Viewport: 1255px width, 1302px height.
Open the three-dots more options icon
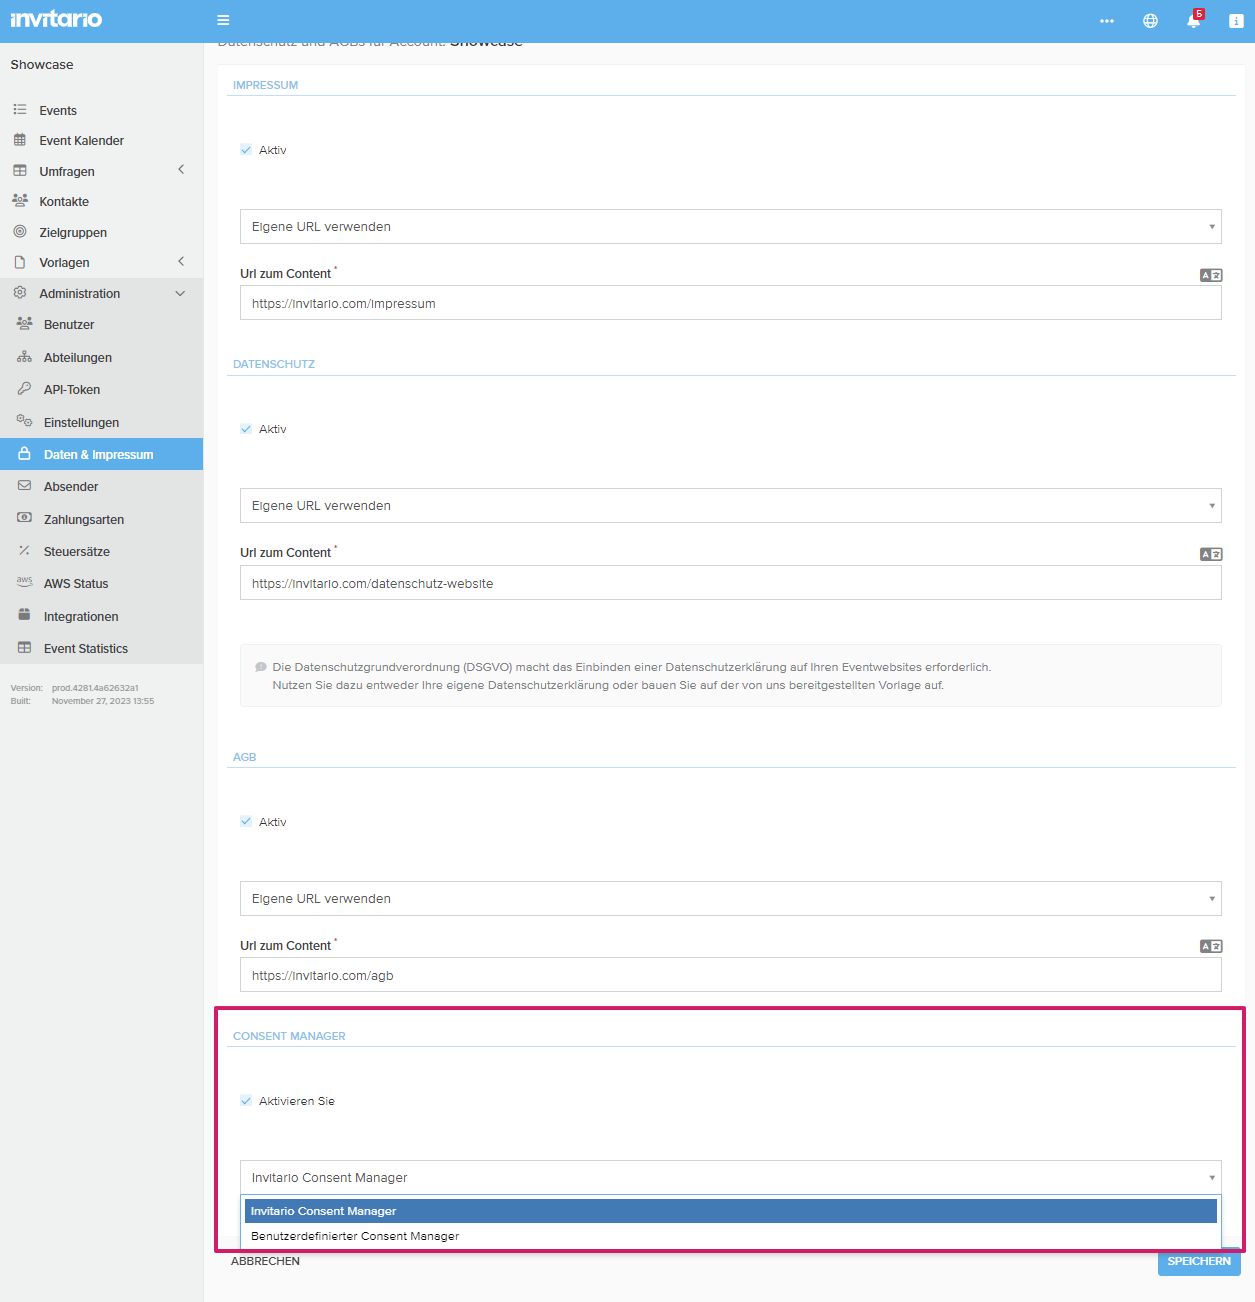(1106, 20)
